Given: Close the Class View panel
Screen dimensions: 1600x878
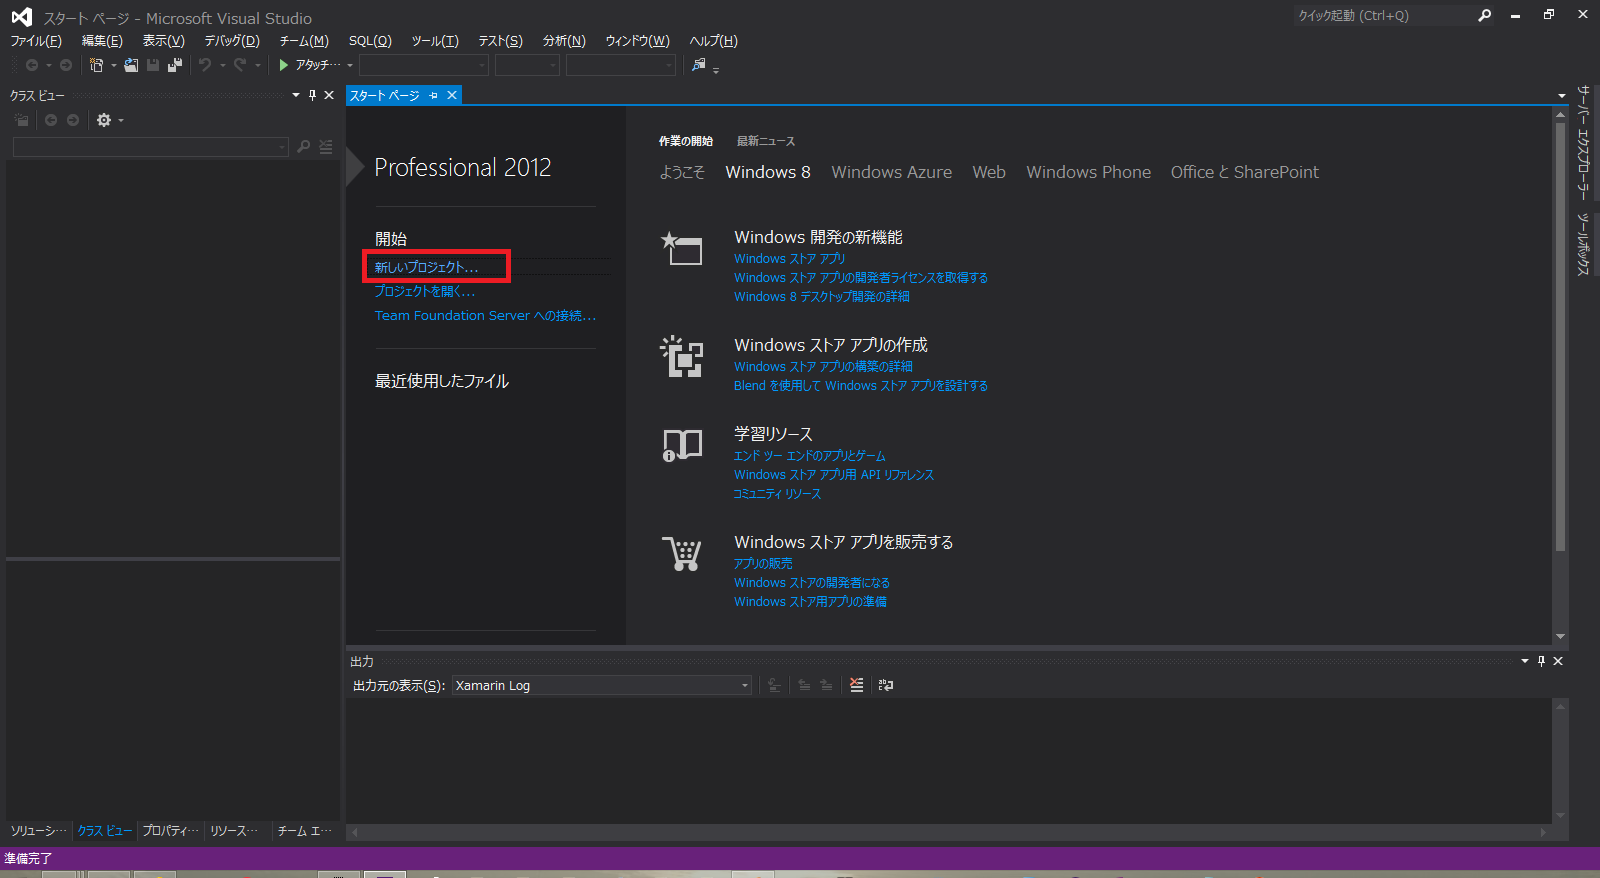Looking at the screenshot, I should pos(329,95).
